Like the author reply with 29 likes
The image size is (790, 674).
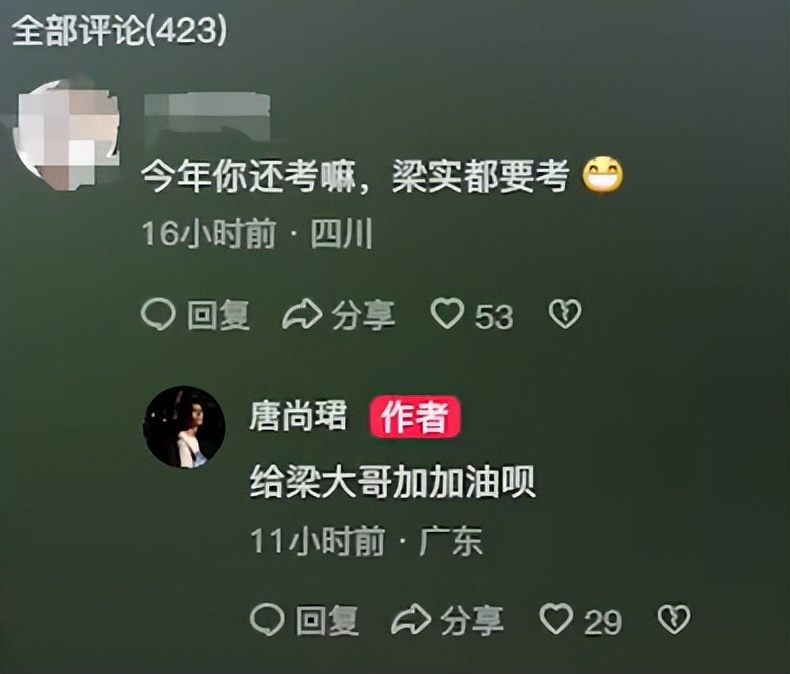[556, 619]
